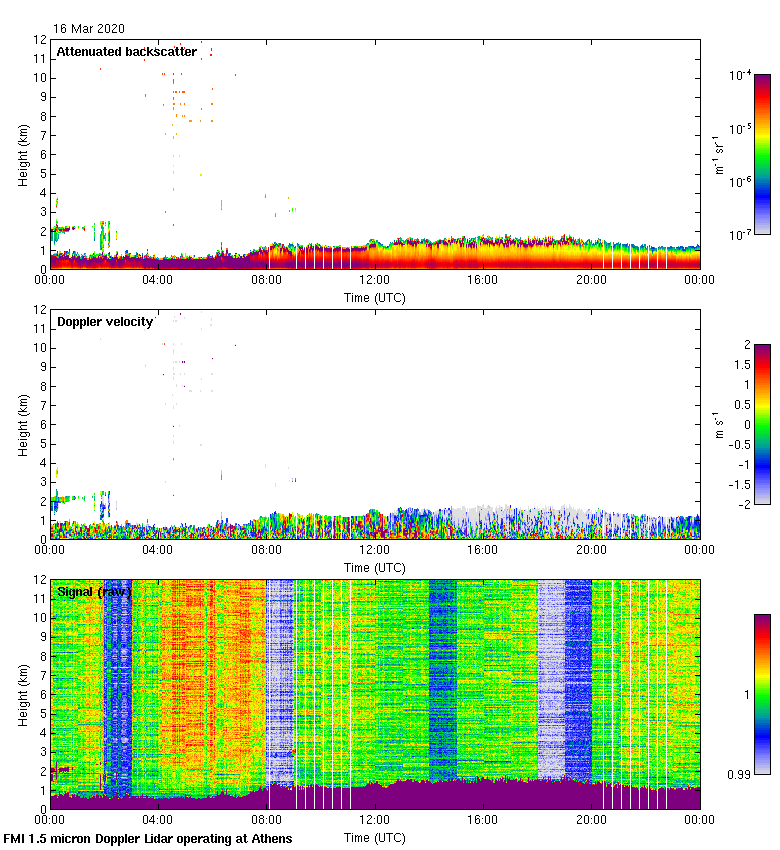Click the Doppler velocity plot title

tap(105, 322)
